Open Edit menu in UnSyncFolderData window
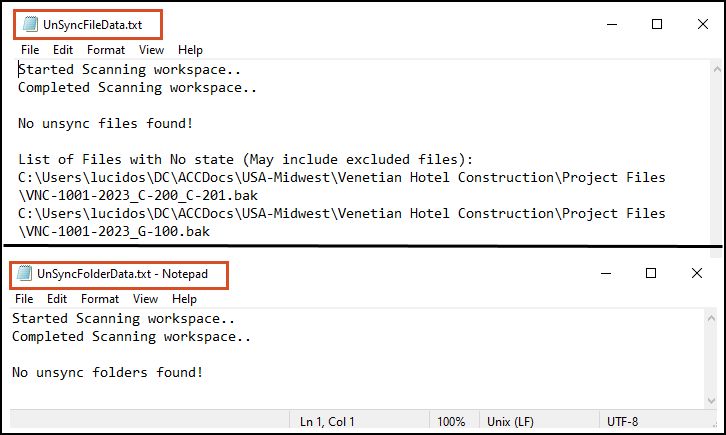 click(x=56, y=299)
